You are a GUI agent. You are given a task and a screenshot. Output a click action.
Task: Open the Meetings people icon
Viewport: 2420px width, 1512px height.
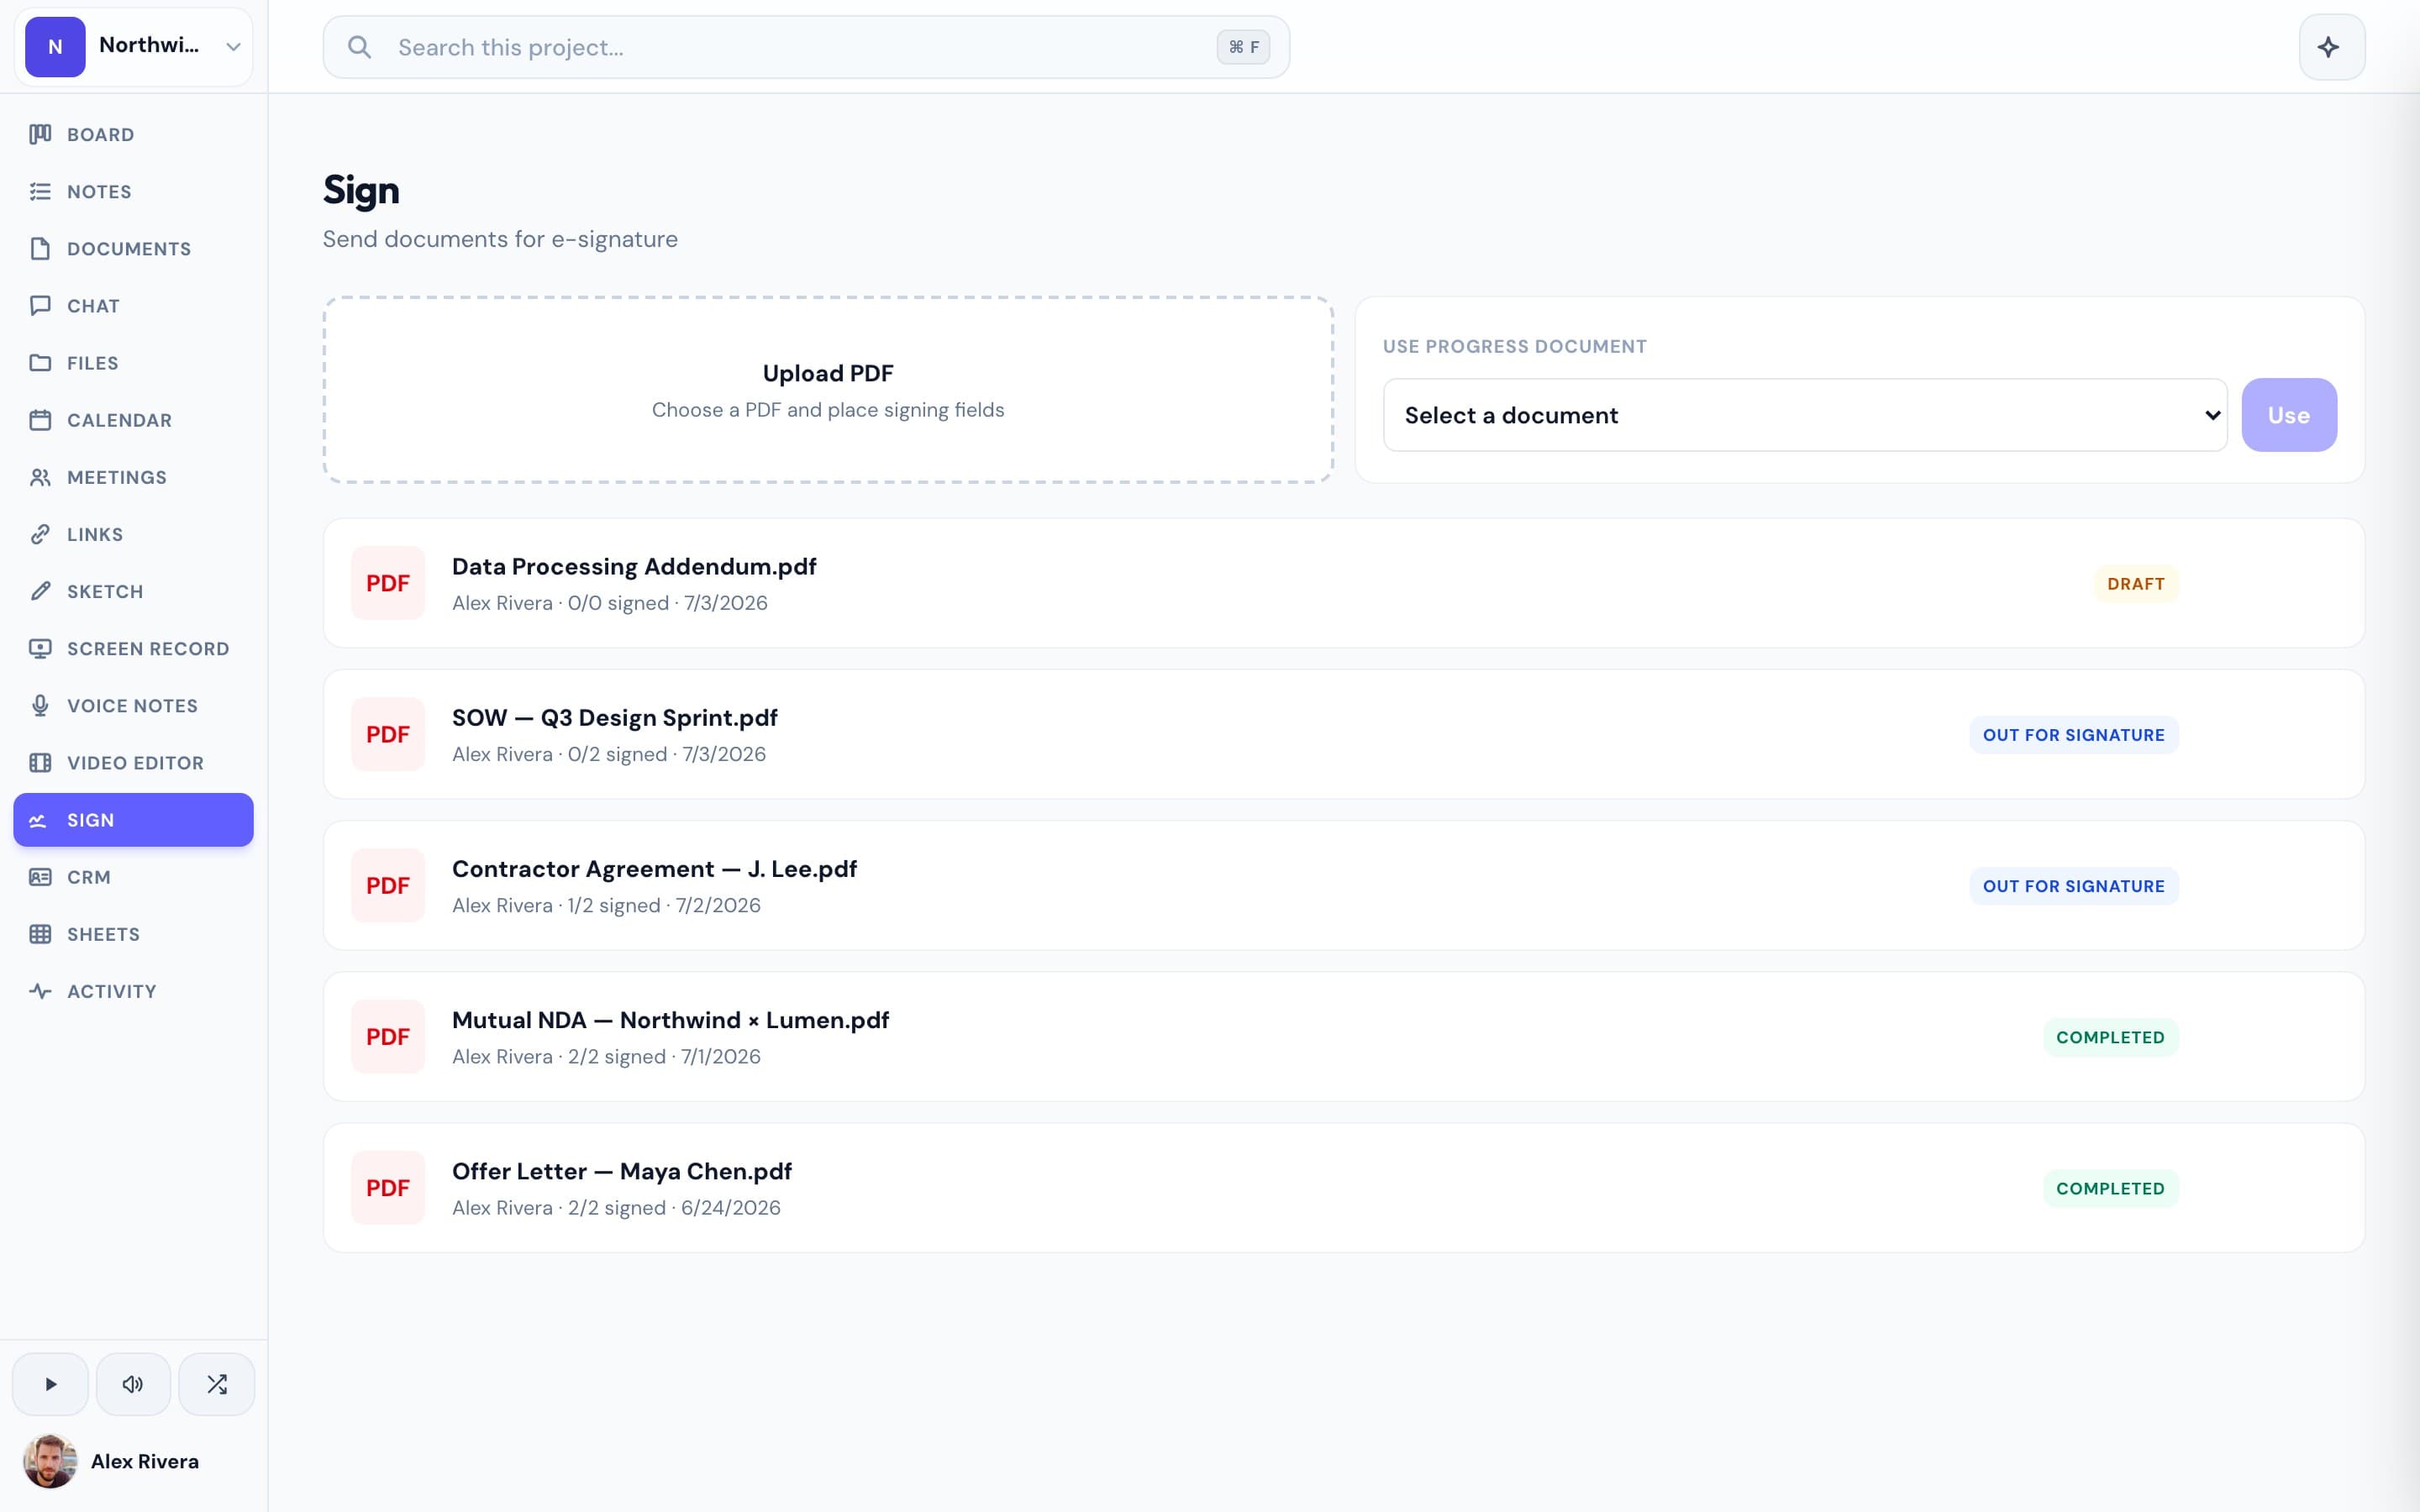point(40,477)
